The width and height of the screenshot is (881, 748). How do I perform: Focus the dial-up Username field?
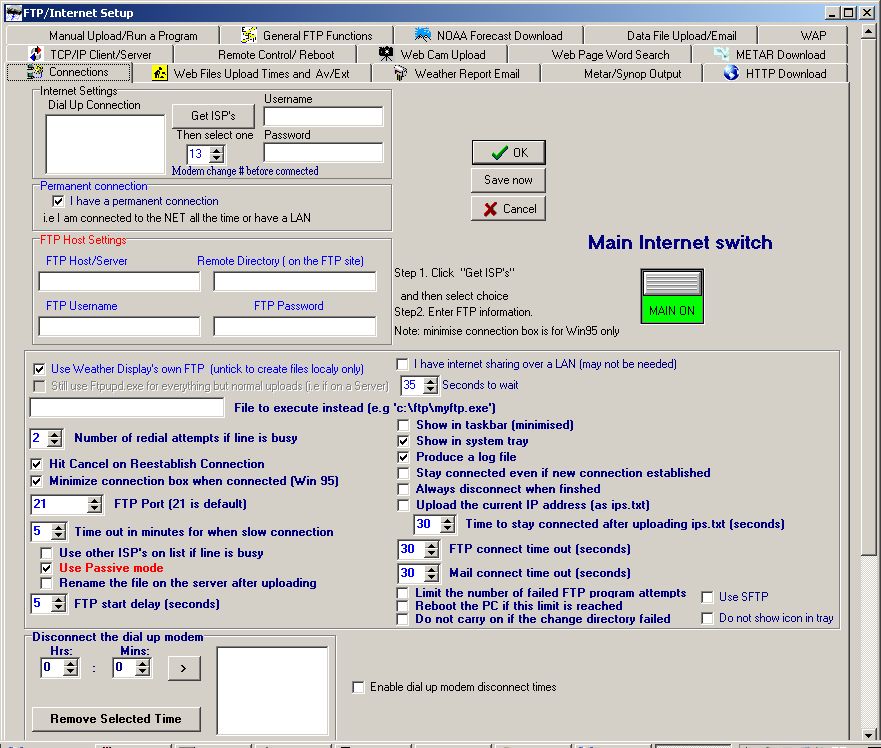coord(323,116)
